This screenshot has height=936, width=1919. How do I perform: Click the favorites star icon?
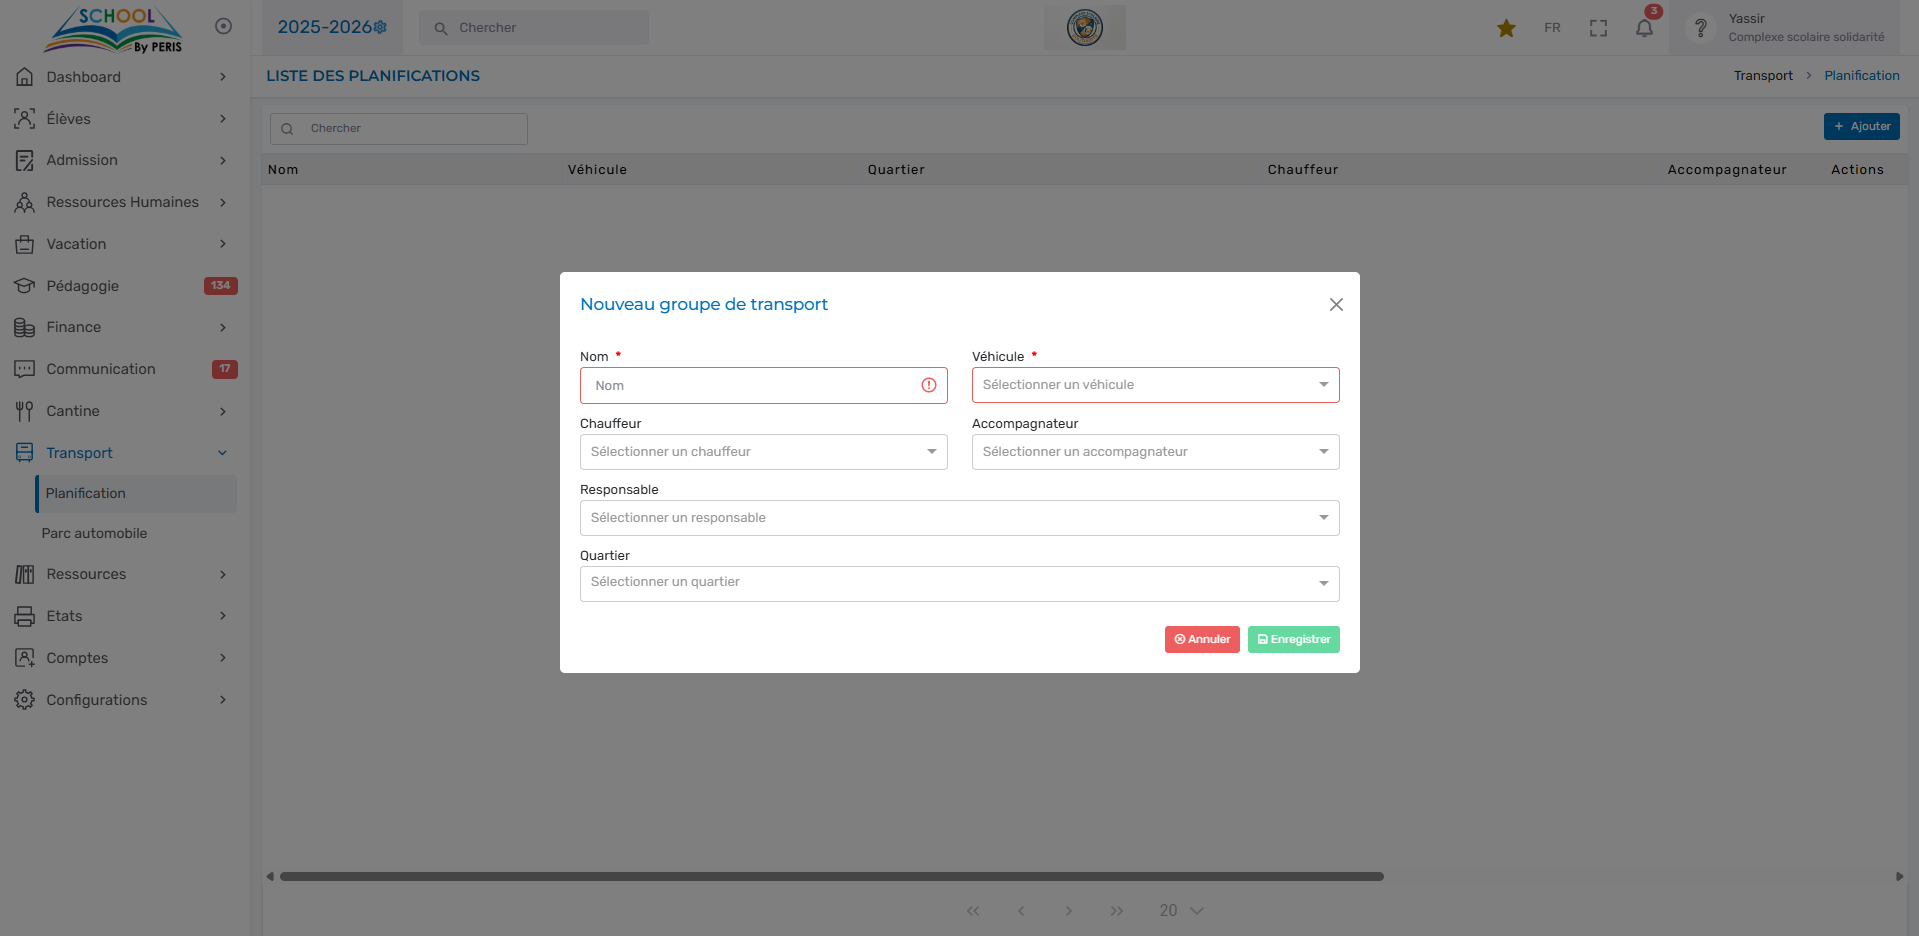[x=1506, y=28]
